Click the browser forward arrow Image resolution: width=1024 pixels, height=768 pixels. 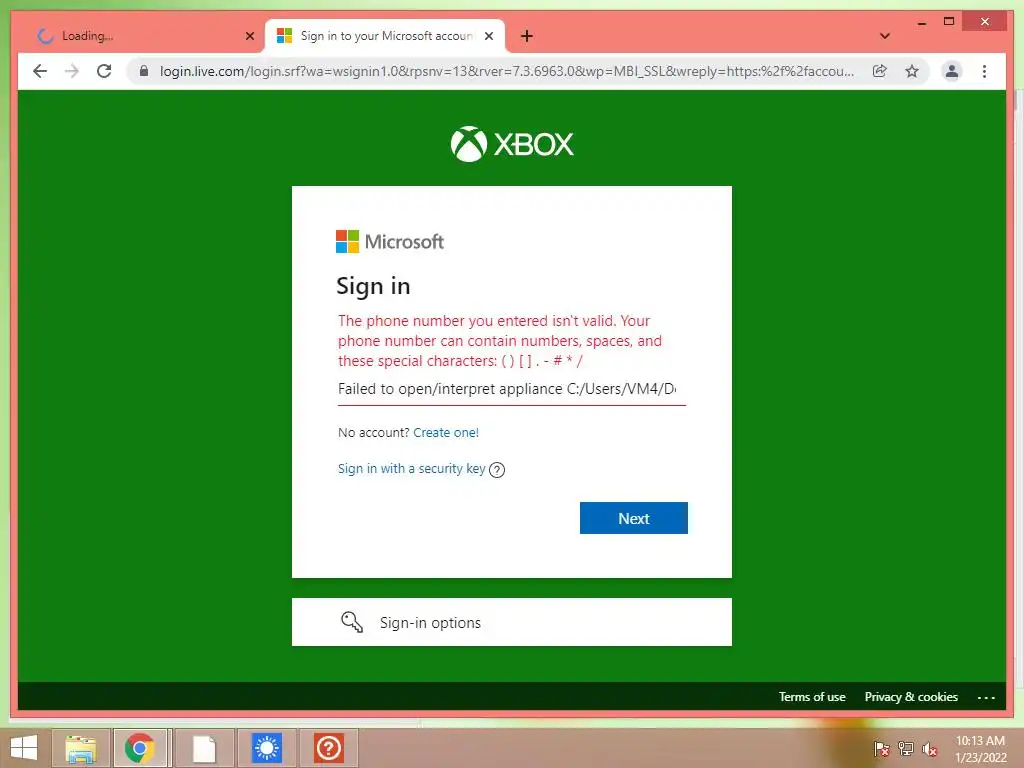[x=72, y=71]
